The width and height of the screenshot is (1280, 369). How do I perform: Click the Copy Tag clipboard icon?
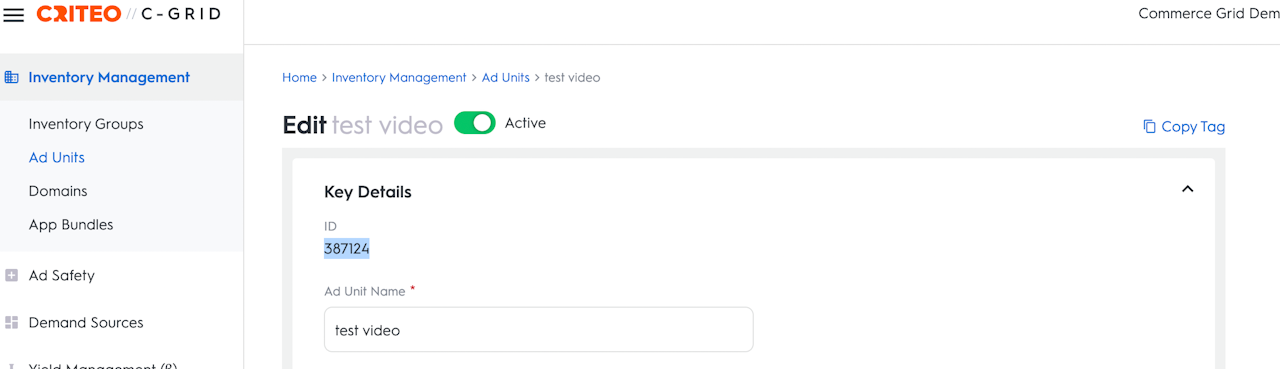pos(1149,126)
